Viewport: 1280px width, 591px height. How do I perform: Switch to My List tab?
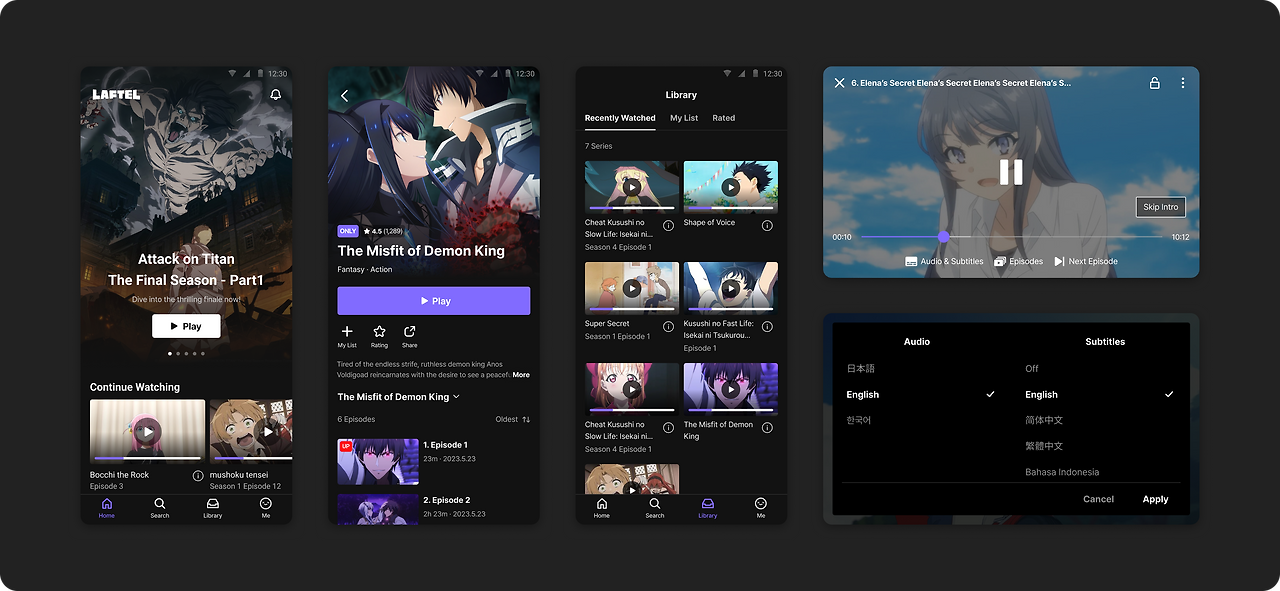684,118
